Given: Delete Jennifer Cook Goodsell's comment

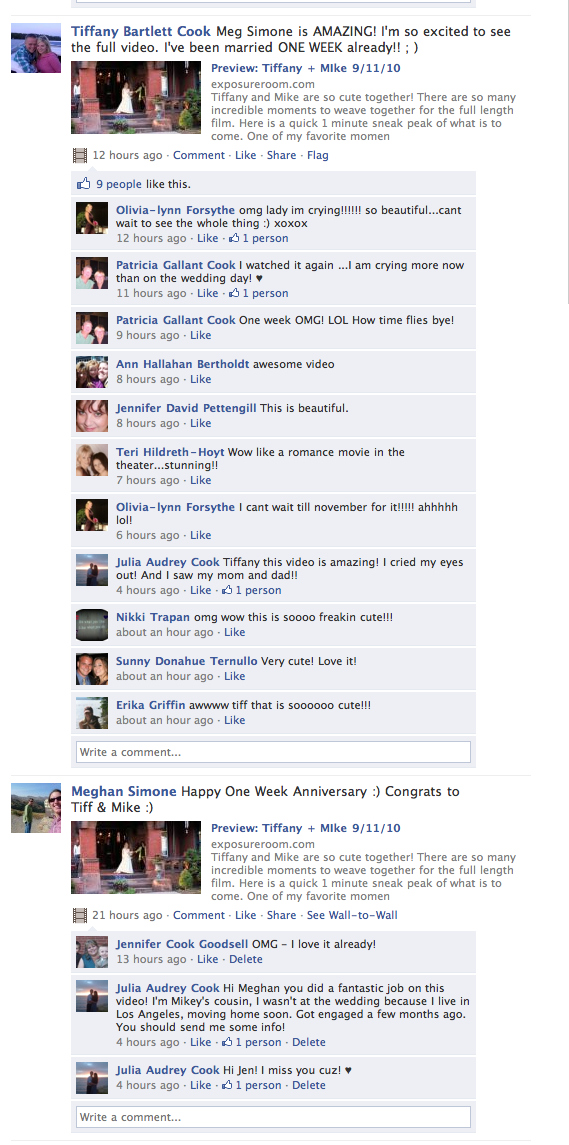Looking at the screenshot, I should coord(245,959).
